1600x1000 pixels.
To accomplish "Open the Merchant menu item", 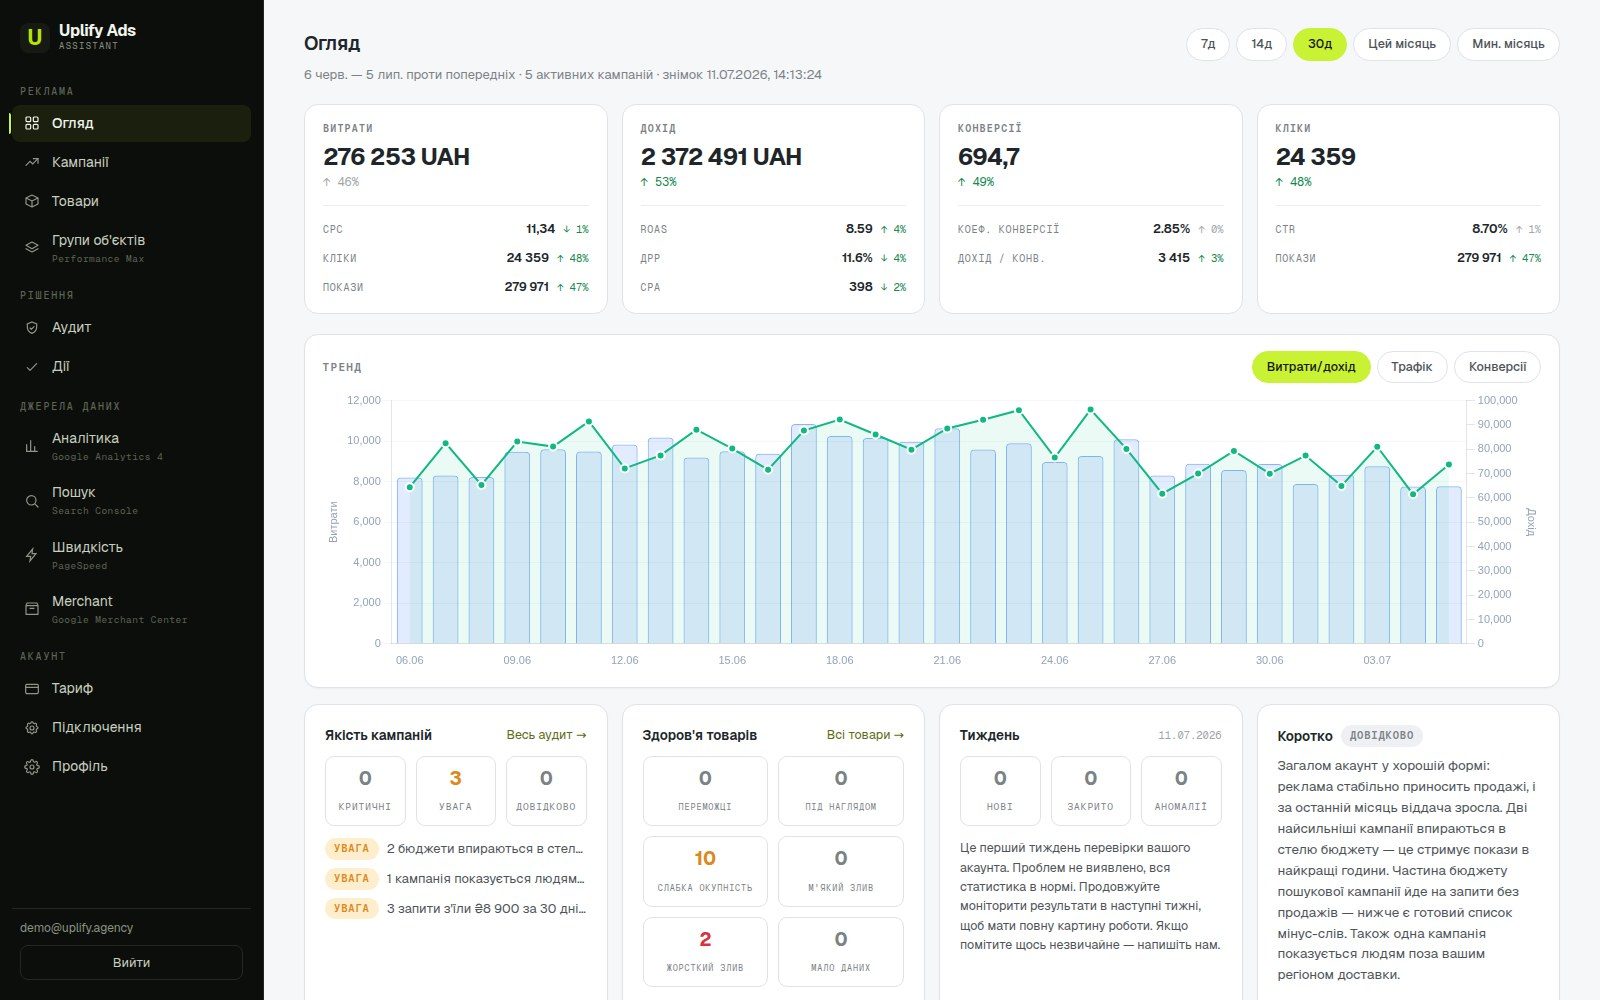I will tap(130, 609).
